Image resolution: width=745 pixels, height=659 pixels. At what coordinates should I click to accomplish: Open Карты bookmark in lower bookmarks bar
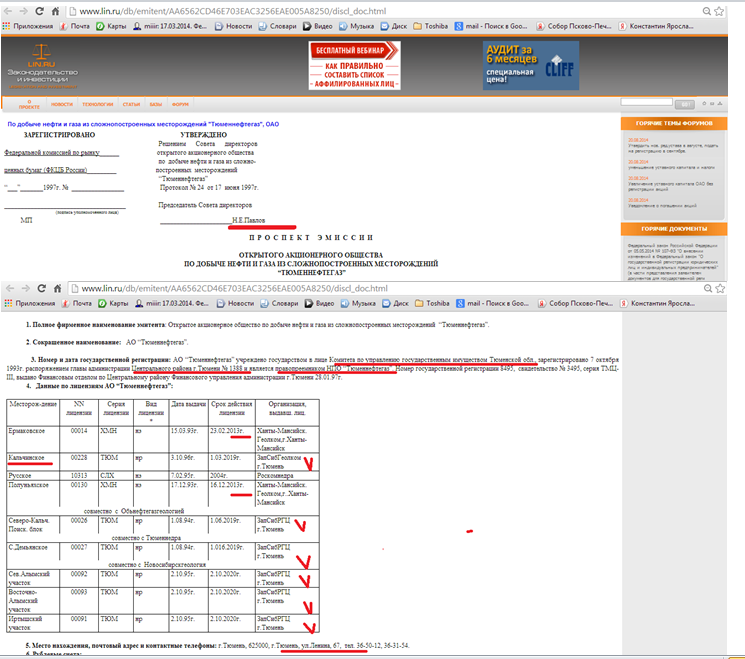point(113,303)
